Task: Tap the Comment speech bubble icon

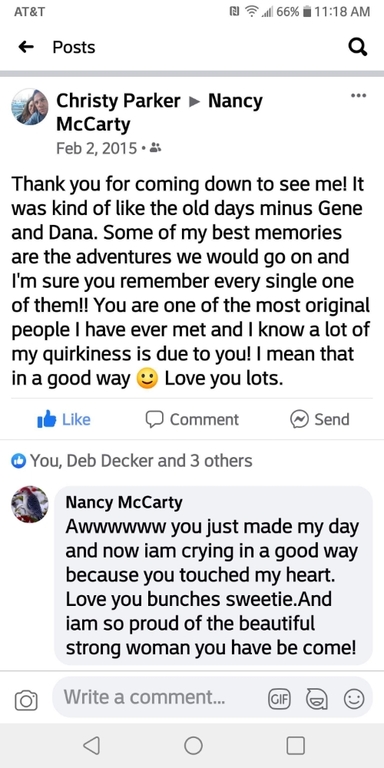Action: [154, 420]
